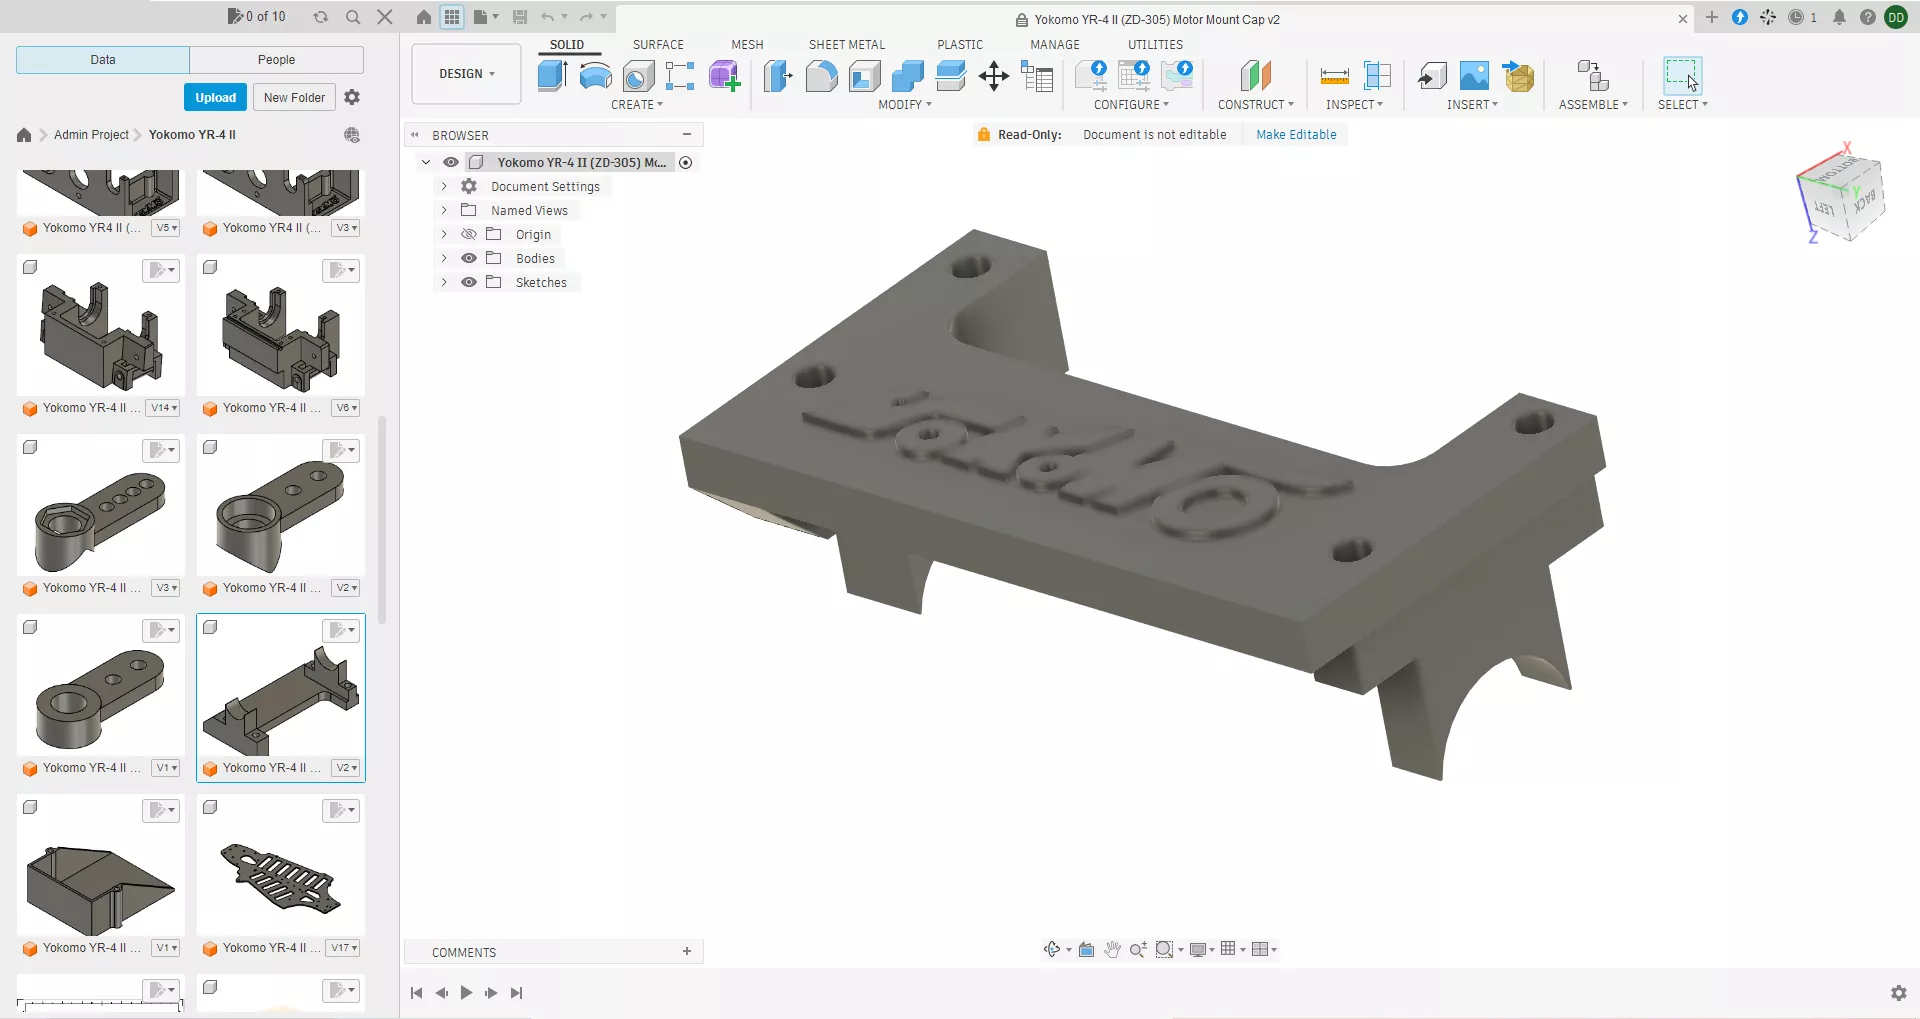Screen dimensions: 1920x1019
Task: Select the Press Pull tool
Action: pos(778,76)
